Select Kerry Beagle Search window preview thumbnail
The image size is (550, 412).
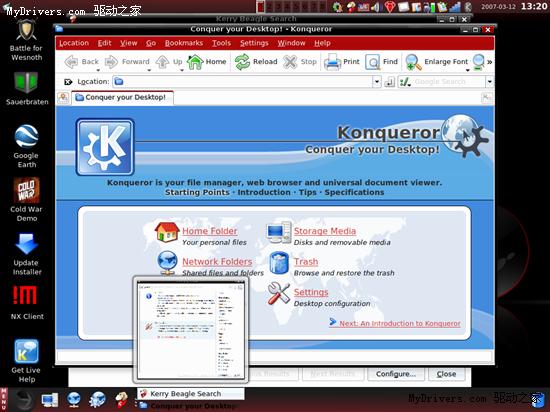[190, 329]
